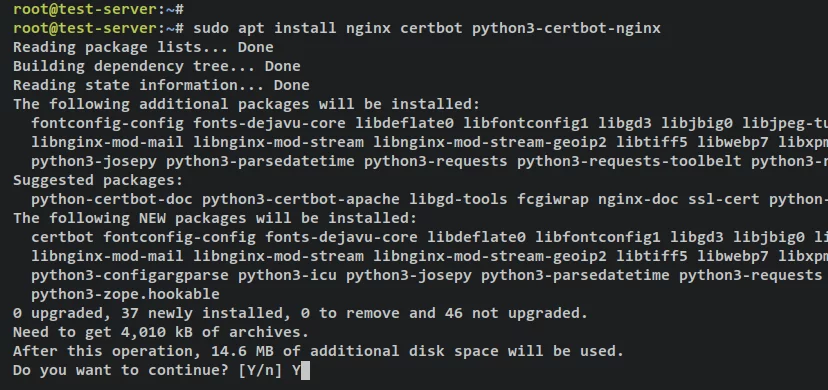Click the 'The following NEW packages' heading
Viewport: 828px width, 390px height.
click(x=215, y=218)
